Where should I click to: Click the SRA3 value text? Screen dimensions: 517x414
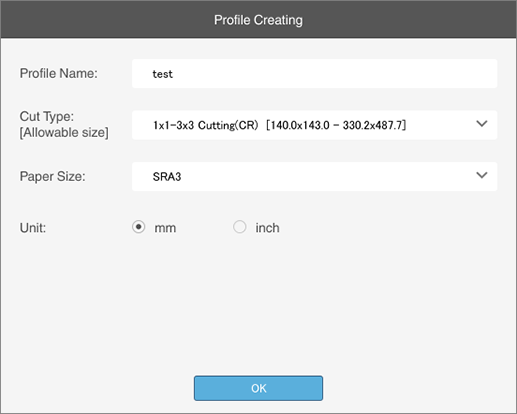(167, 177)
